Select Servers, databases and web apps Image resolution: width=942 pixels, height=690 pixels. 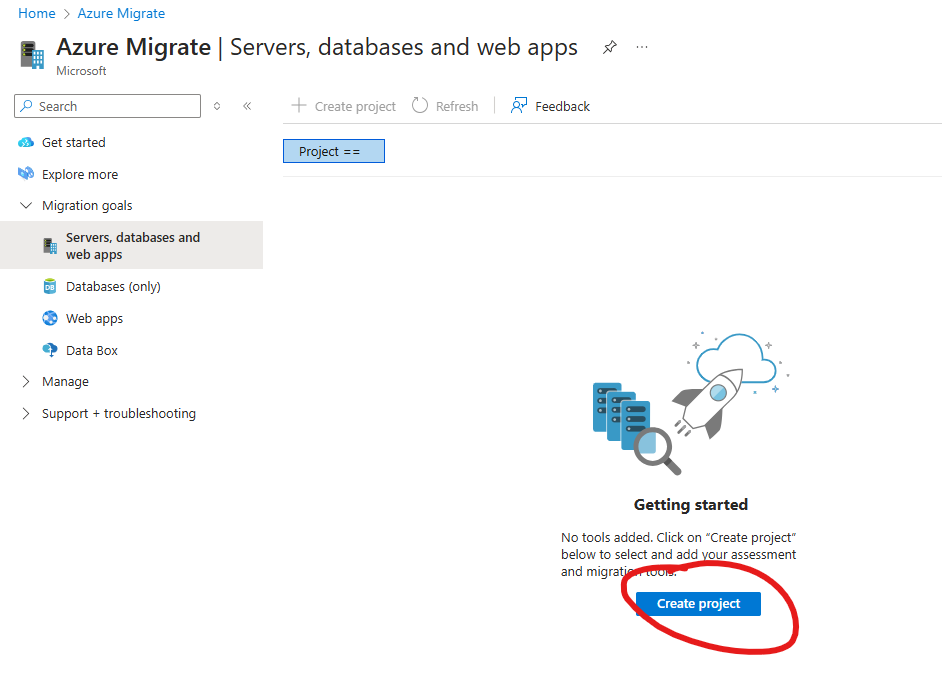[x=132, y=246]
